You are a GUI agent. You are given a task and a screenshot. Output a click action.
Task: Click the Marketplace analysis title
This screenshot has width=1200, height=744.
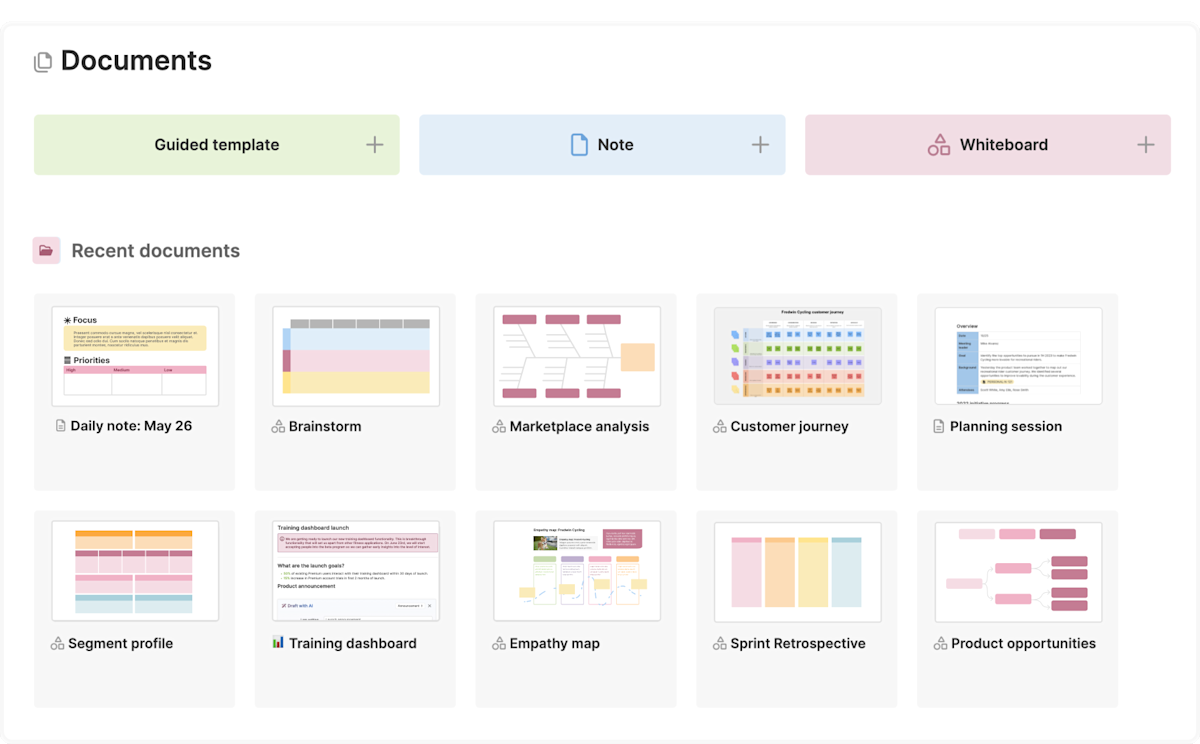pyautogui.click(x=580, y=427)
